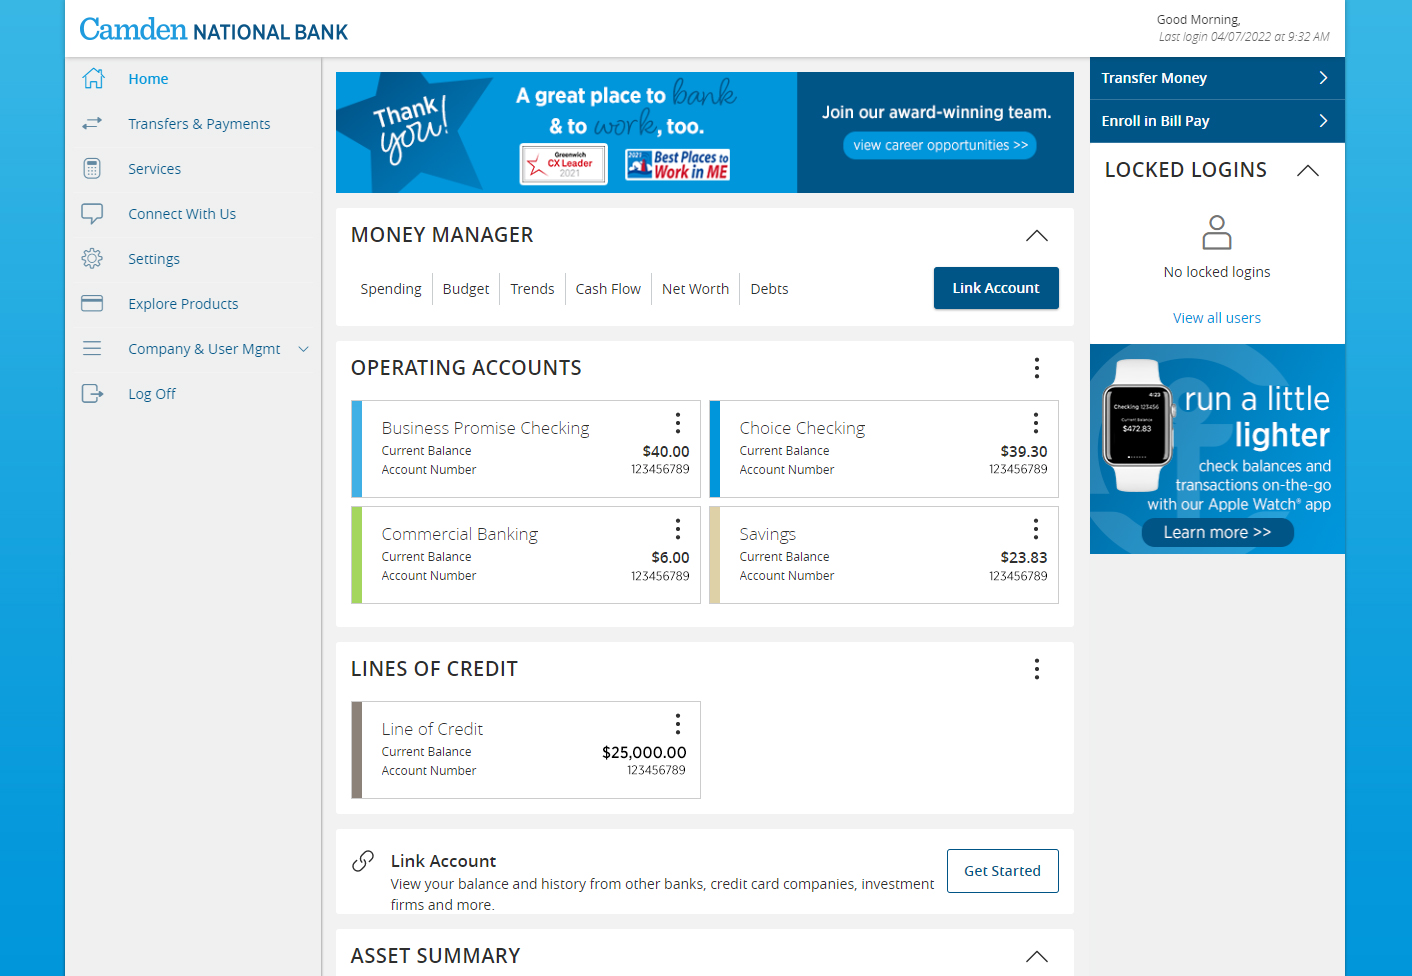Viewport: 1412px width, 976px height.
Task: Open Savings account three-dot menu
Action: 1035,528
